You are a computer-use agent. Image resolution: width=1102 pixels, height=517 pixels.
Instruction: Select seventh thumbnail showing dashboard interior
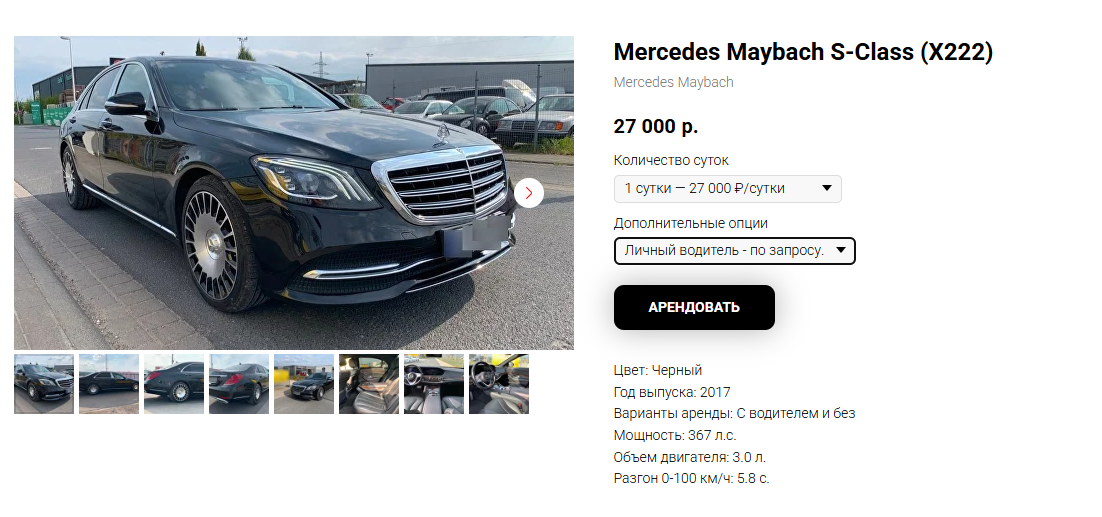click(x=434, y=384)
